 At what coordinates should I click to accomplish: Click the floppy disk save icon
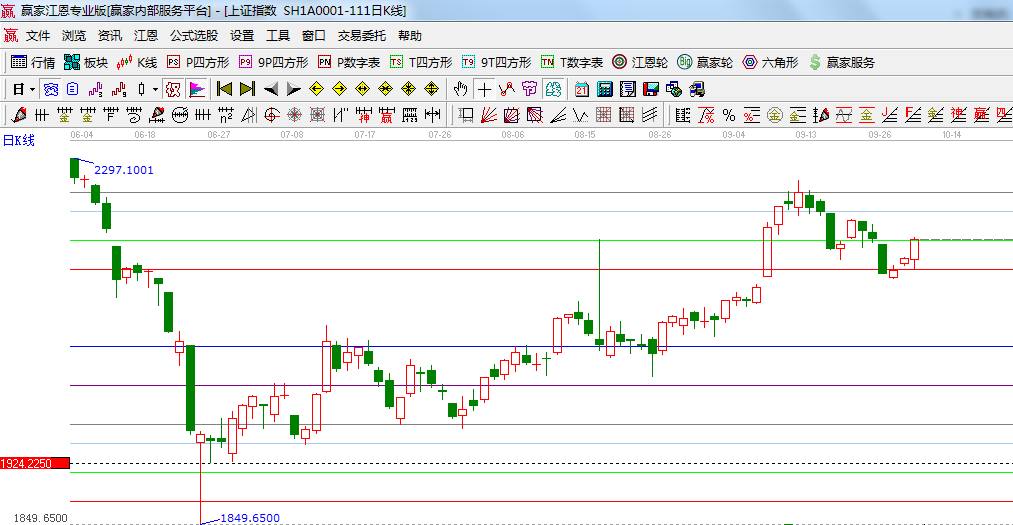coord(651,89)
